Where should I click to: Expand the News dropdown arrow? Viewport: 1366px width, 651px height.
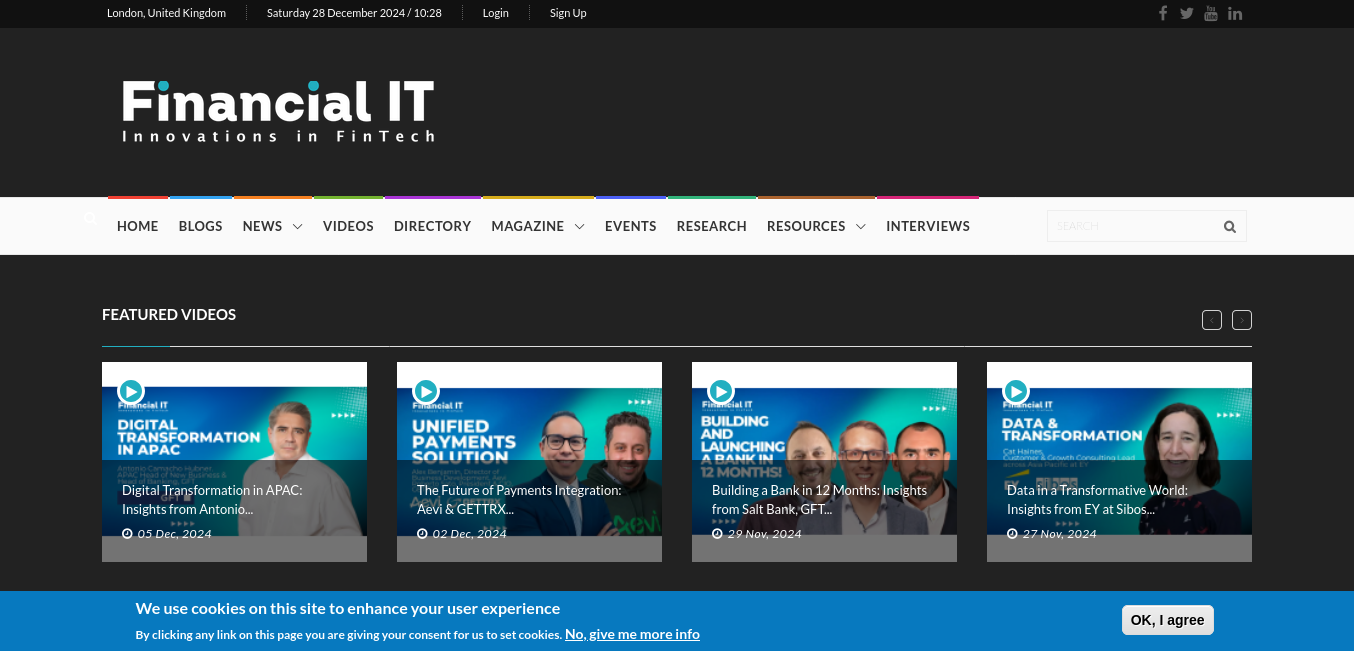pyautogui.click(x=297, y=227)
